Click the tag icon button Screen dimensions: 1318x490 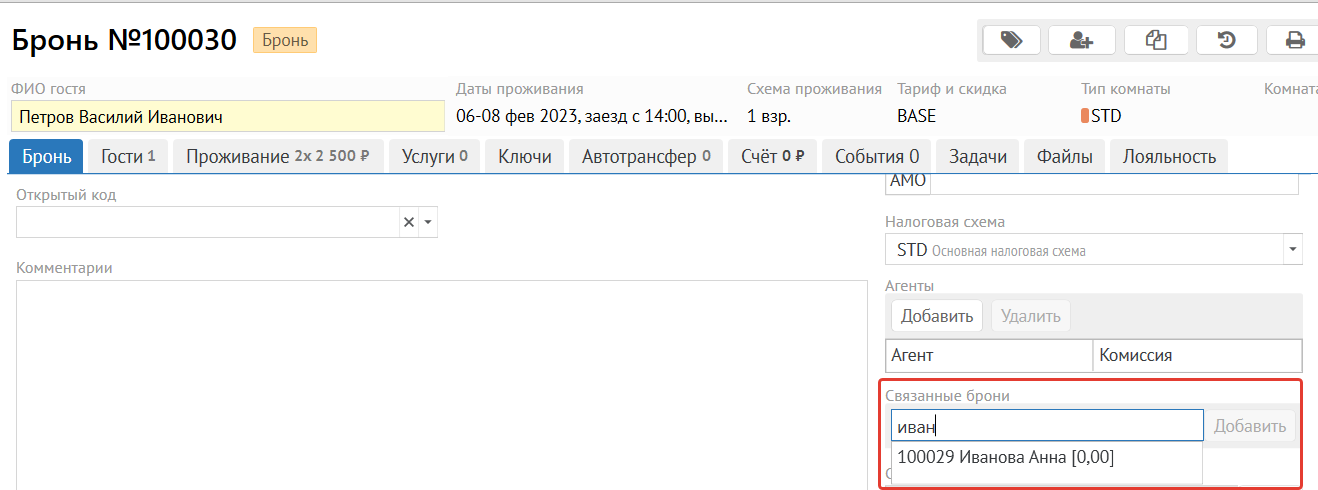tap(1011, 40)
